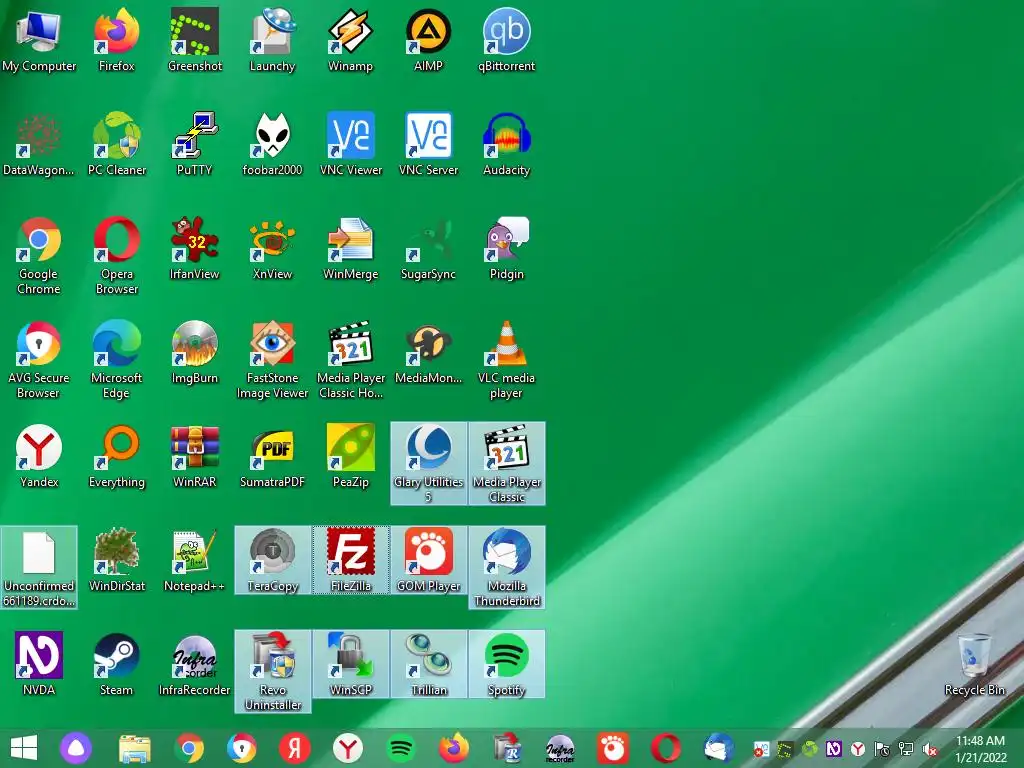Screen dimensions: 1024x768
Task: Select the Google Chrome desktop icon
Action: click(x=39, y=255)
